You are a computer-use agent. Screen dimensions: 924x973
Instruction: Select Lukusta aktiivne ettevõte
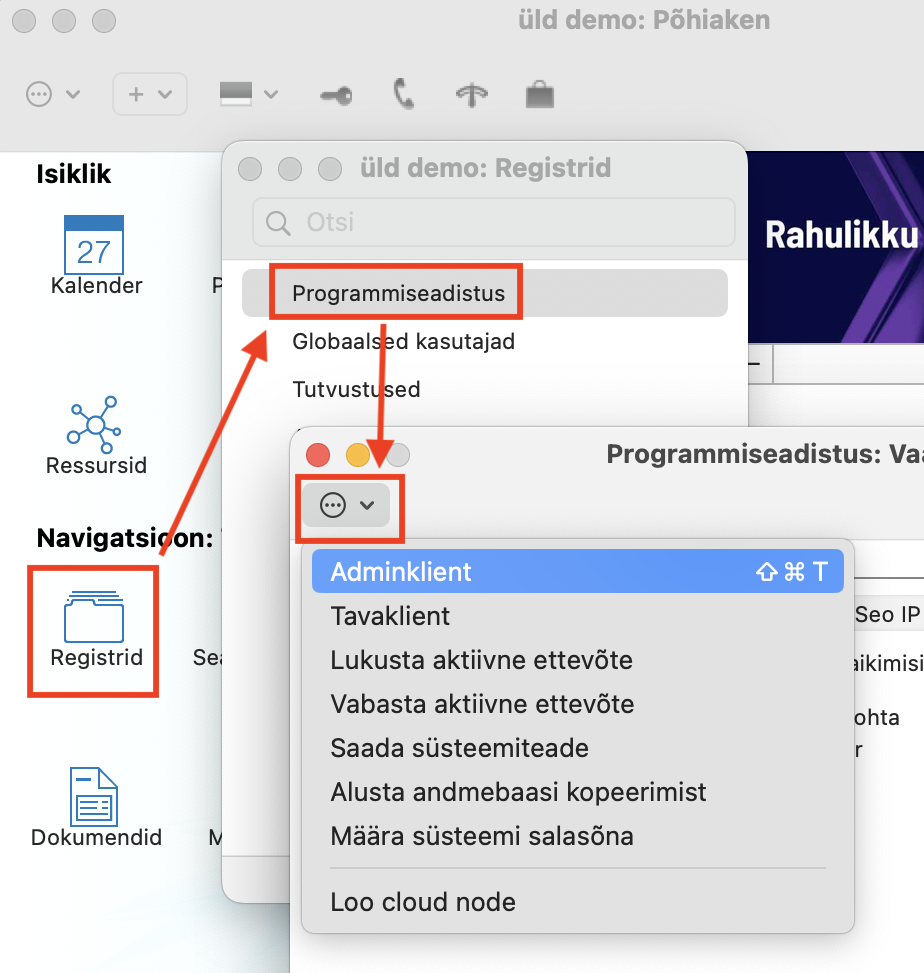(x=481, y=660)
